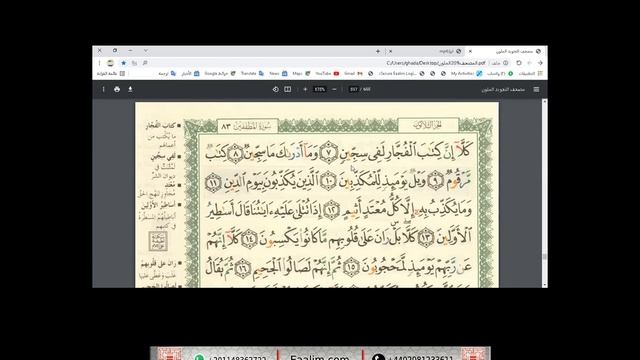
Task: Open the PDF sidebar hamburger menu
Action: coord(536,89)
